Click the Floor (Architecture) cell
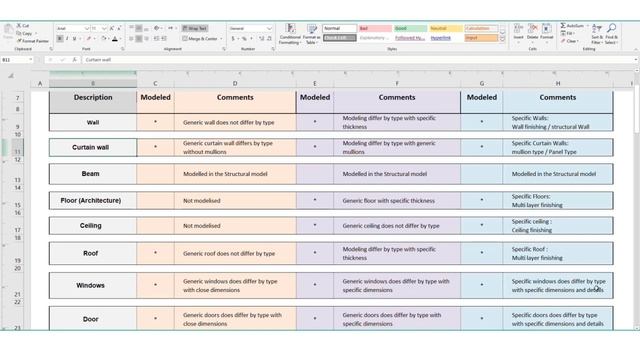This screenshot has width=640, height=360. [93, 200]
